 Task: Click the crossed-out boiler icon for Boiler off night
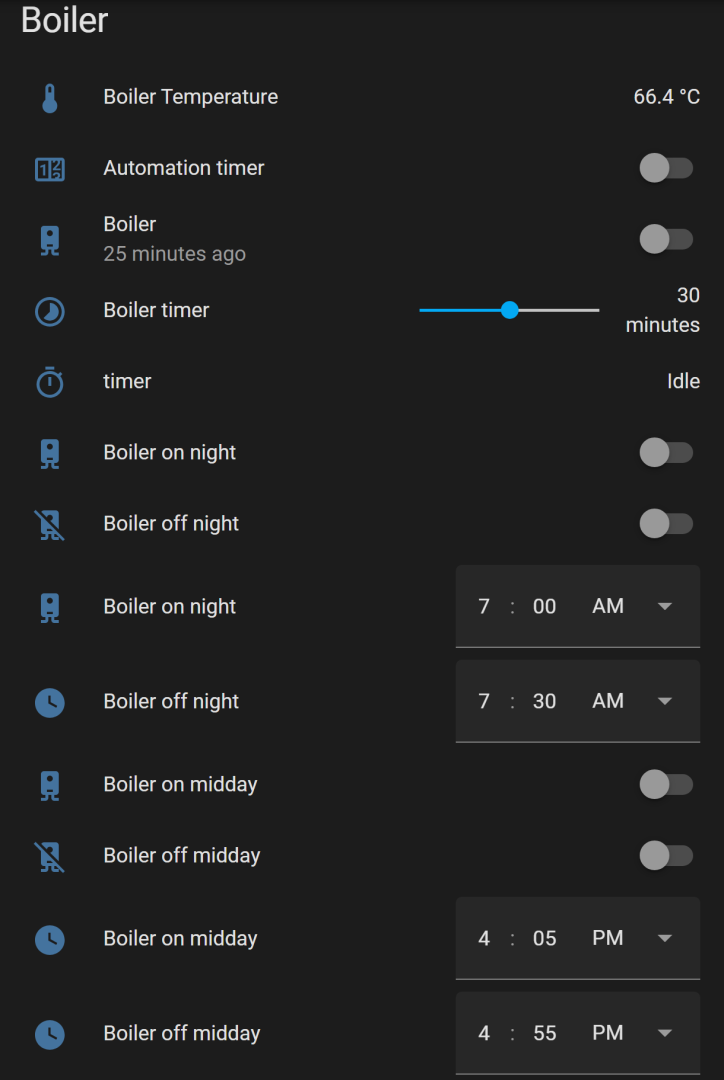[50, 524]
